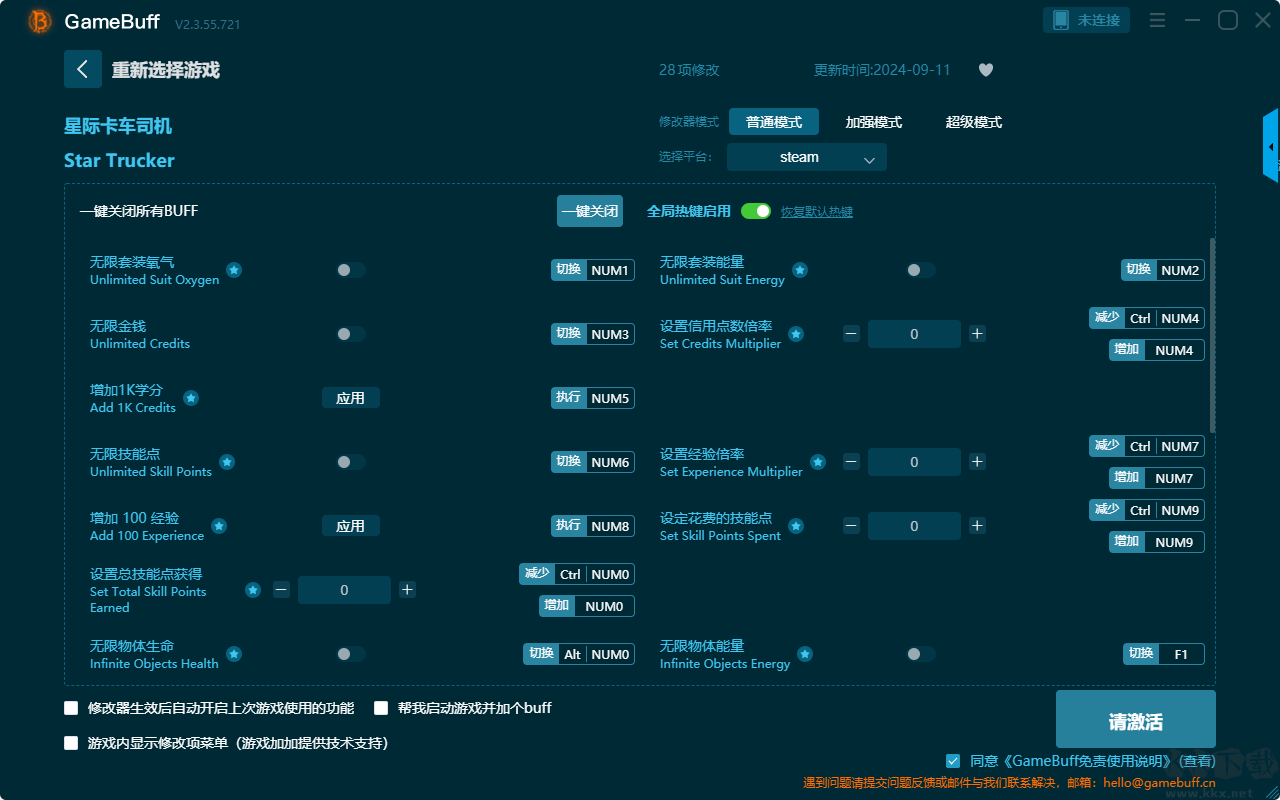Decrease Set Total Skill Points Earned value
This screenshot has height=800, width=1280.
pyautogui.click(x=281, y=590)
